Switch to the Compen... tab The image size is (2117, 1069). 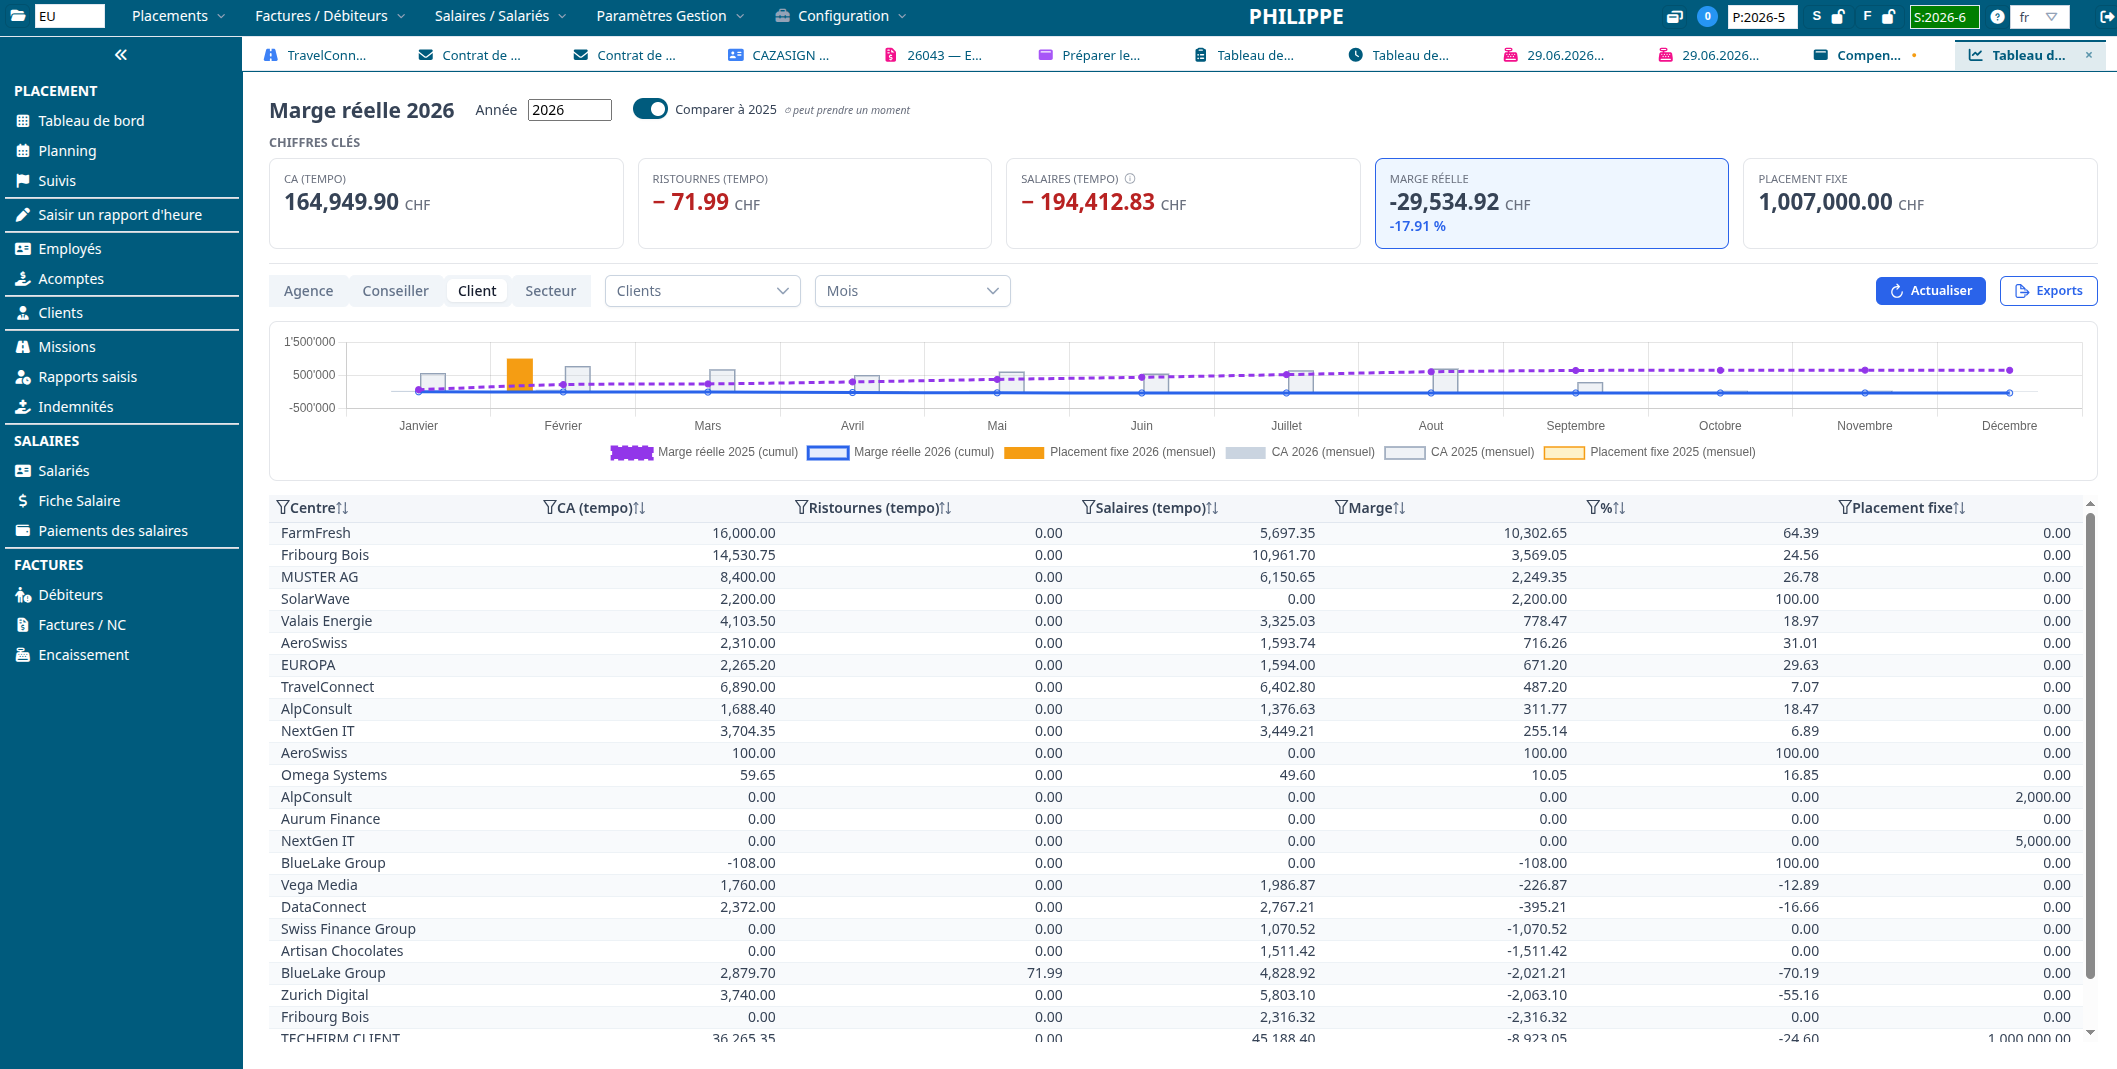pos(1865,55)
